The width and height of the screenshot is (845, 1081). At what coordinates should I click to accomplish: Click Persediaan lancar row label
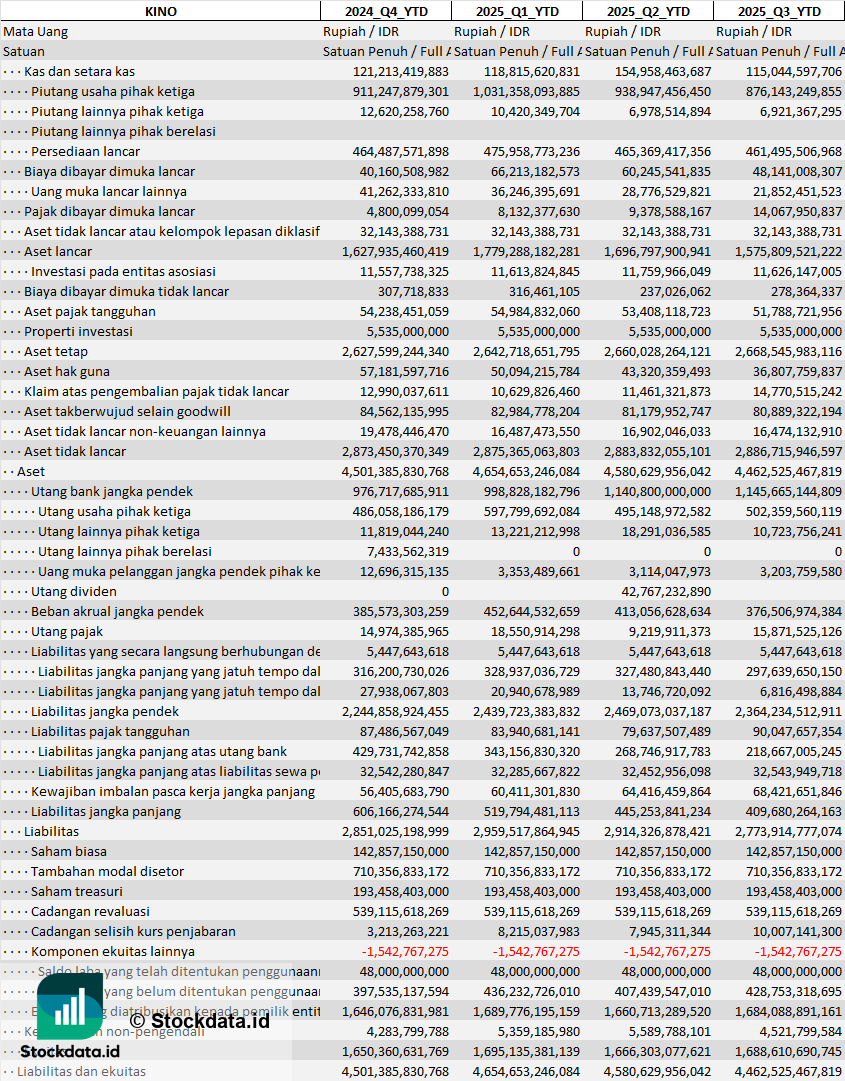[x=85, y=152]
